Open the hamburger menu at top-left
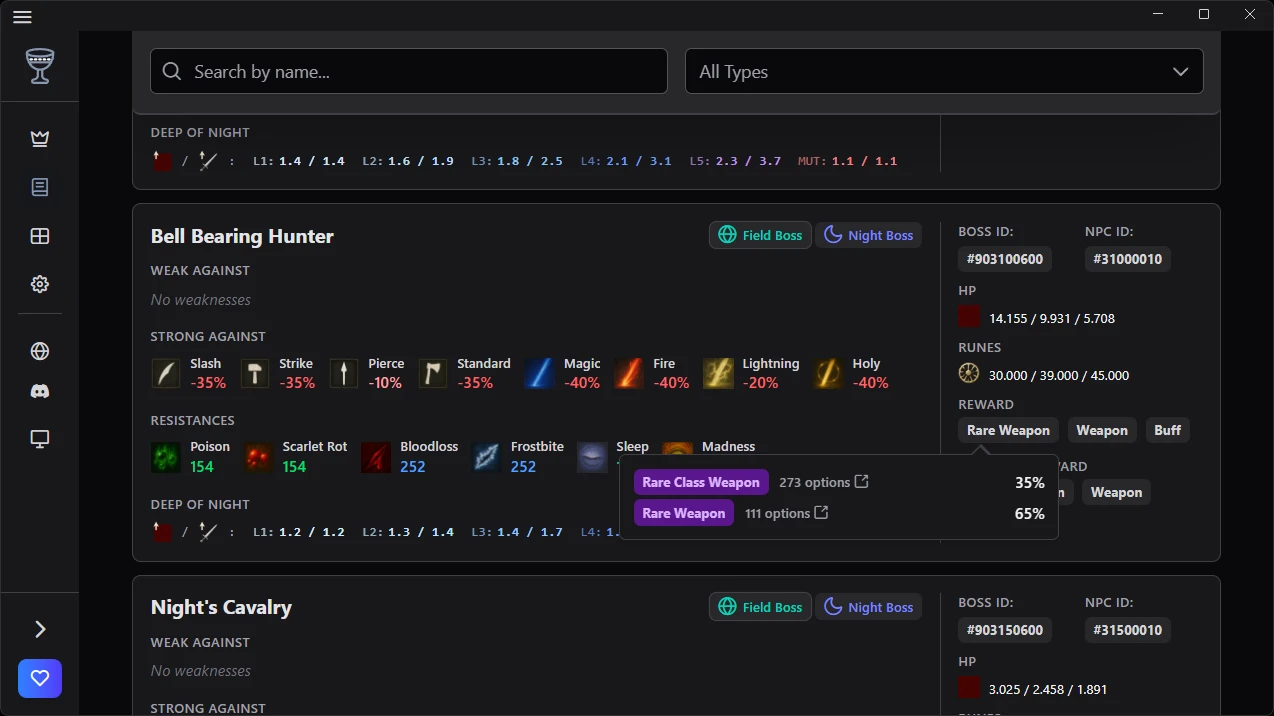 click(22, 16)
